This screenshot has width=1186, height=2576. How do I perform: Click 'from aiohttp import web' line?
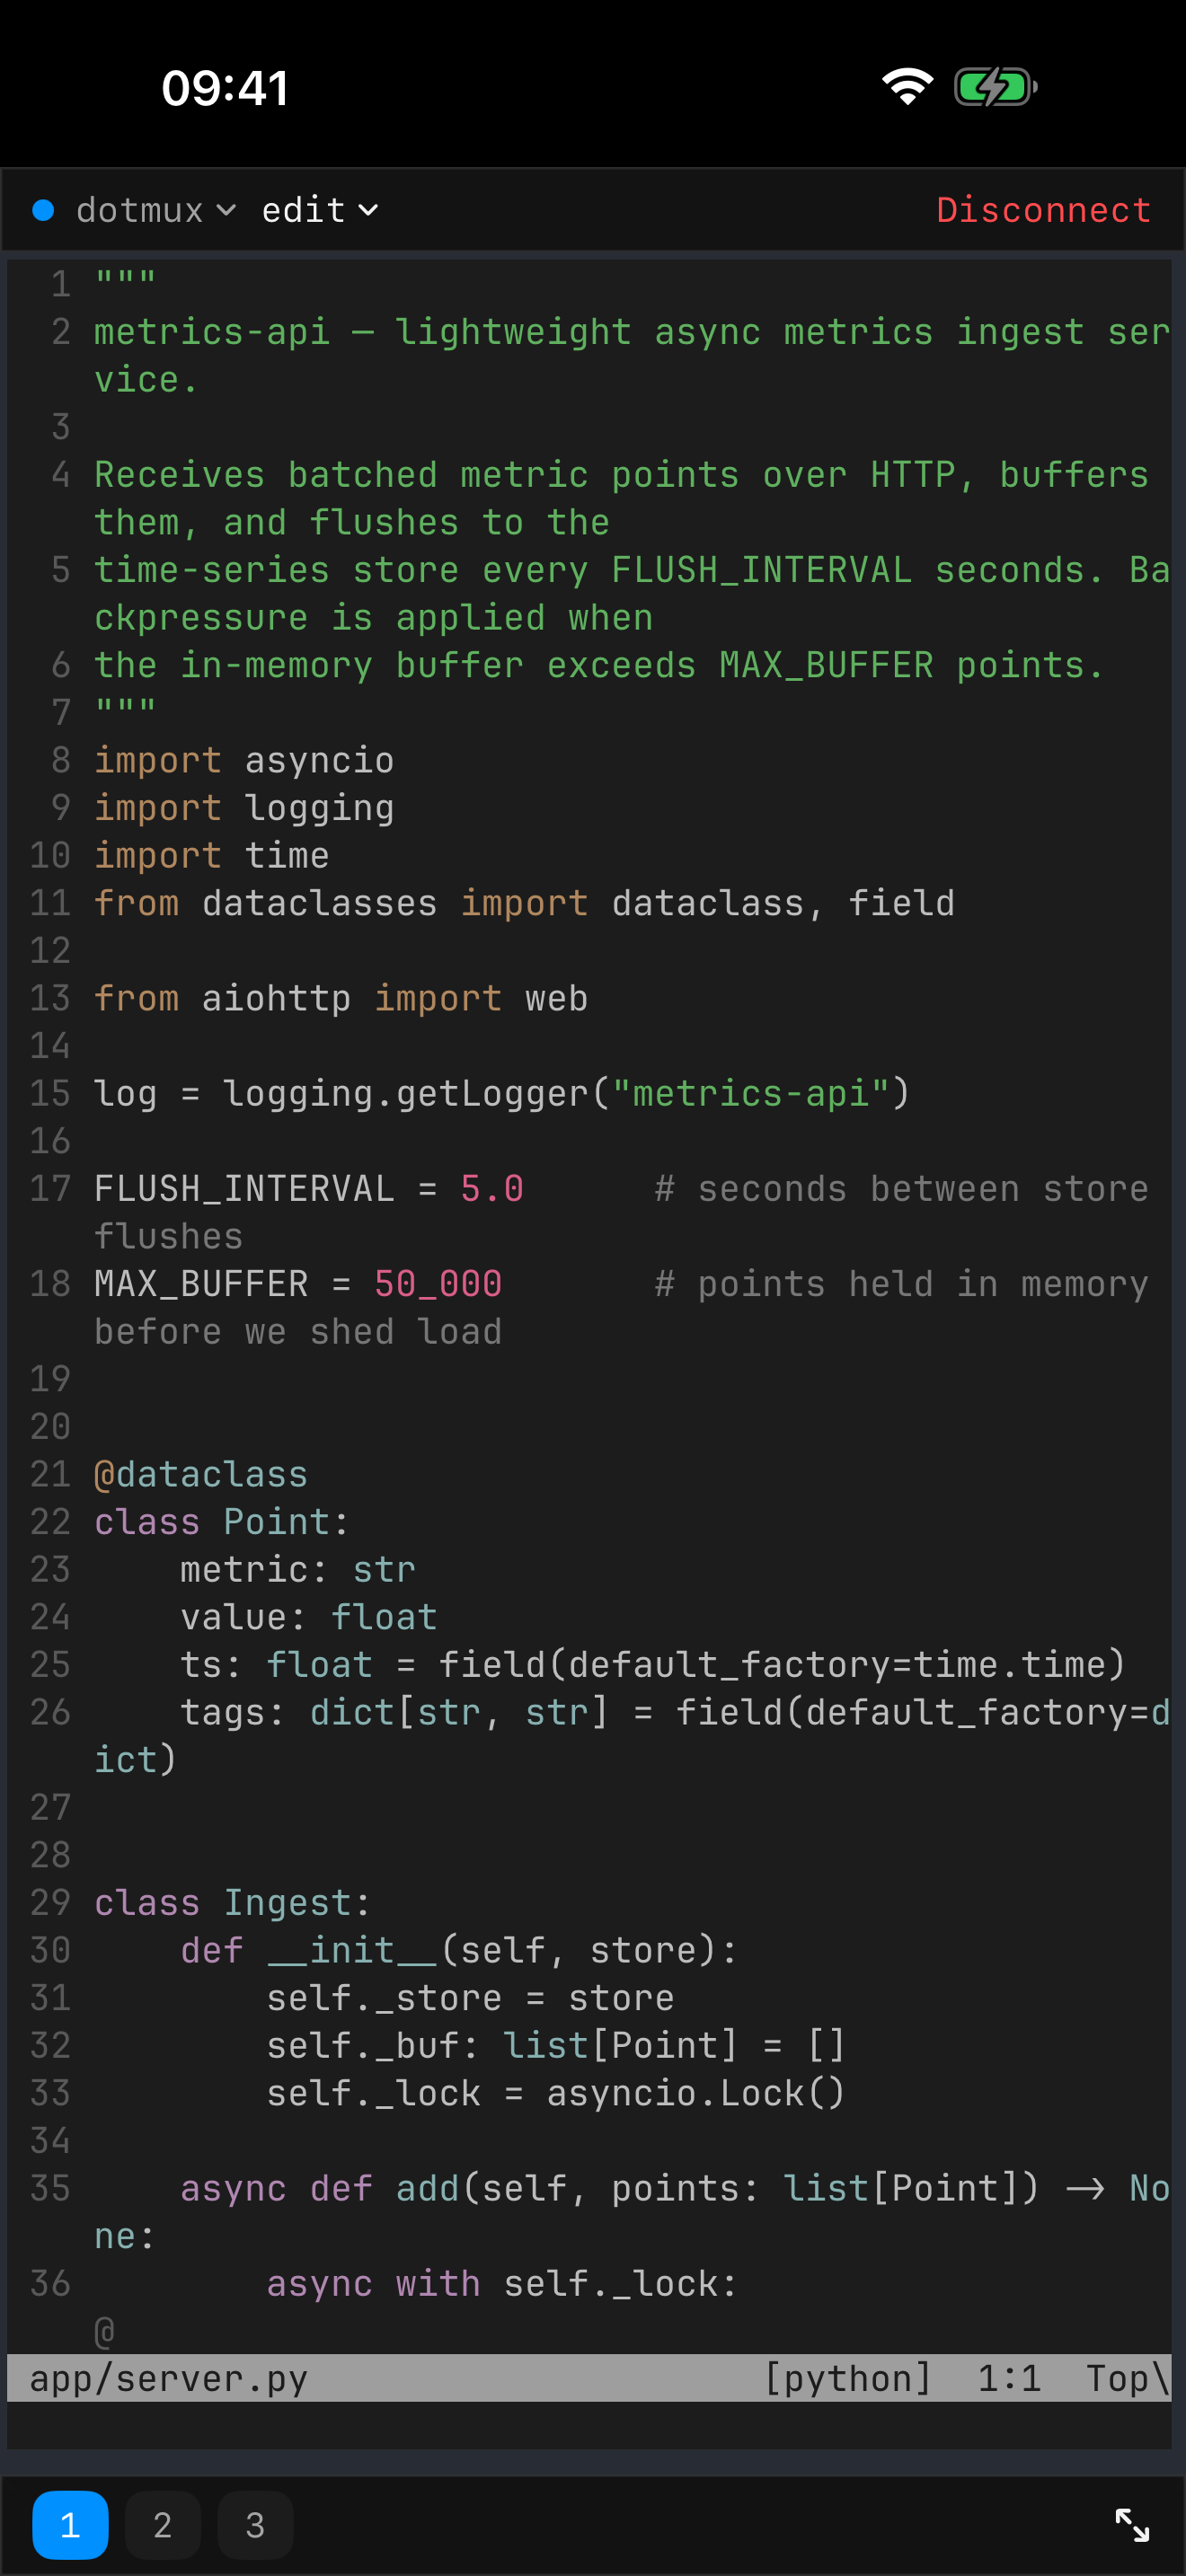[x=341, y=998]
